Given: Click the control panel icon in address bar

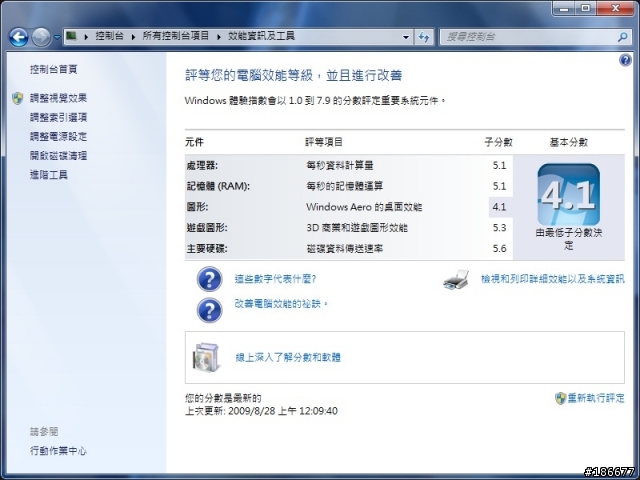Looking at the screenshot, I should click(71, 36).
